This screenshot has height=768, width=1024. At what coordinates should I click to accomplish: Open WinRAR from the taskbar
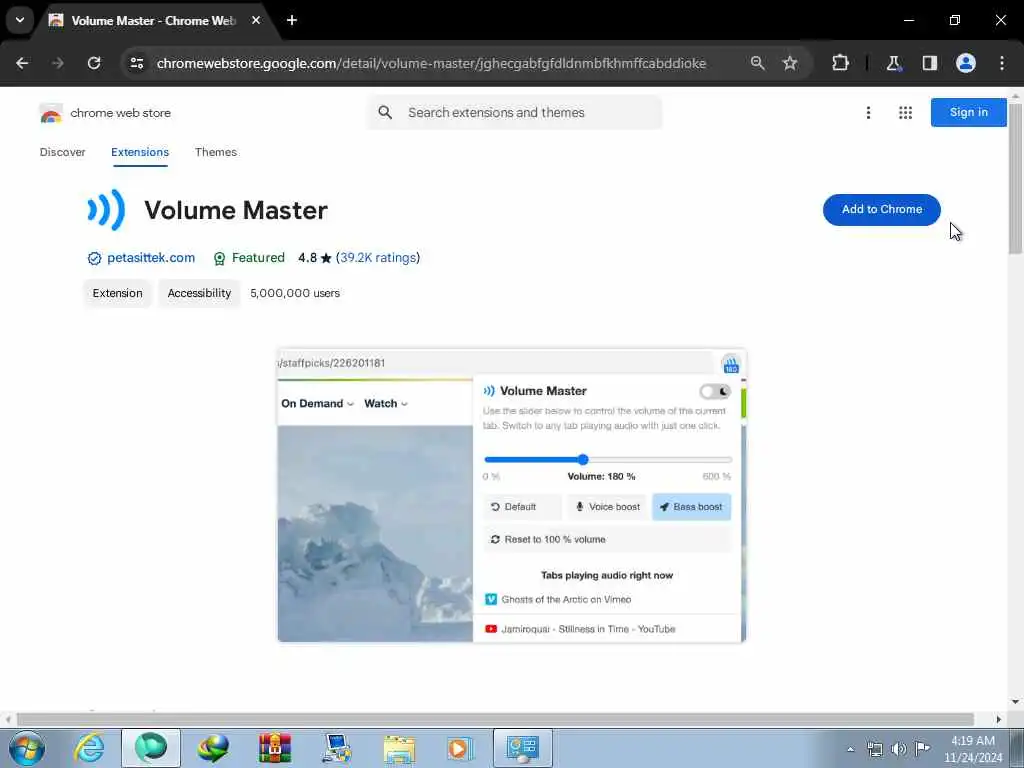275,748
